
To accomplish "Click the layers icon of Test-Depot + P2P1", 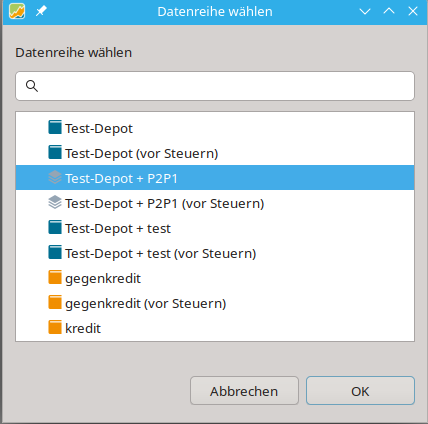I will [x=55, y=178].
